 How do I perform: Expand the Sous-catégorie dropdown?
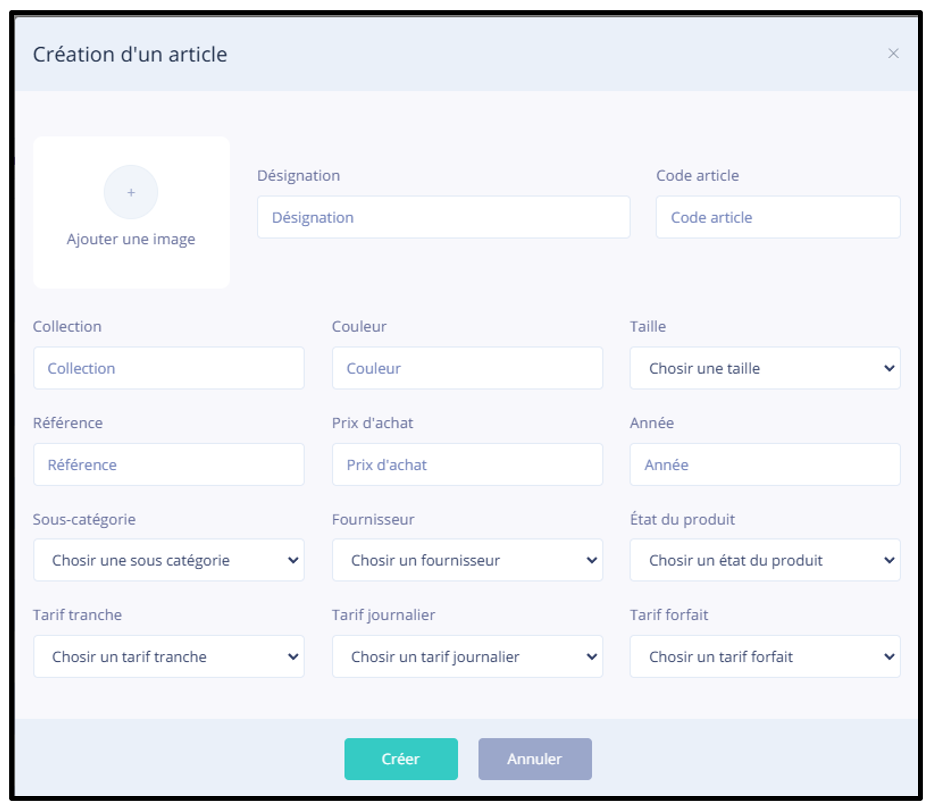168,561
